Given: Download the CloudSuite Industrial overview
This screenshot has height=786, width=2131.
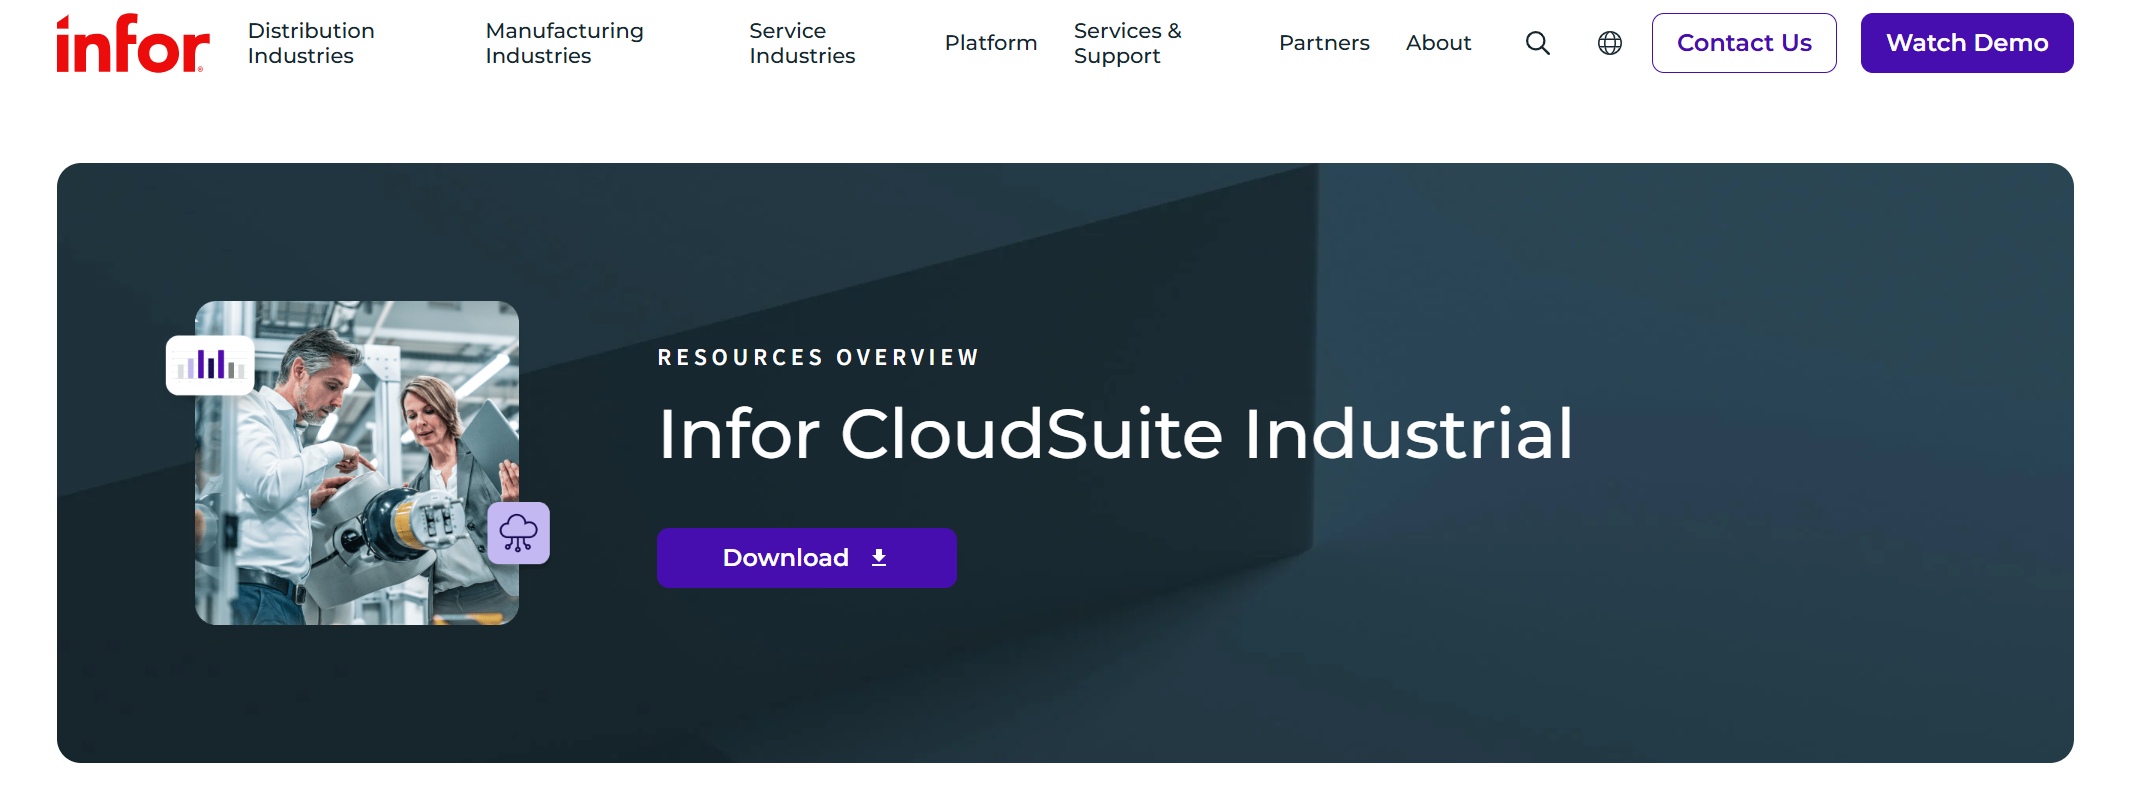Looking at the screenshot, I should pyautogui.click(x=807, y=558).
